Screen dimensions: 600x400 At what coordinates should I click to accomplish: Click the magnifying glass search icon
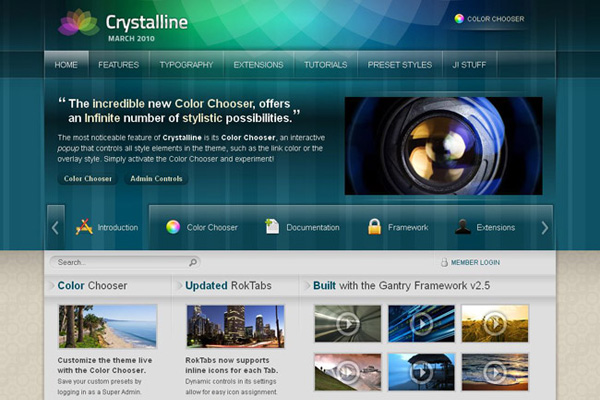tap(193, 262)
